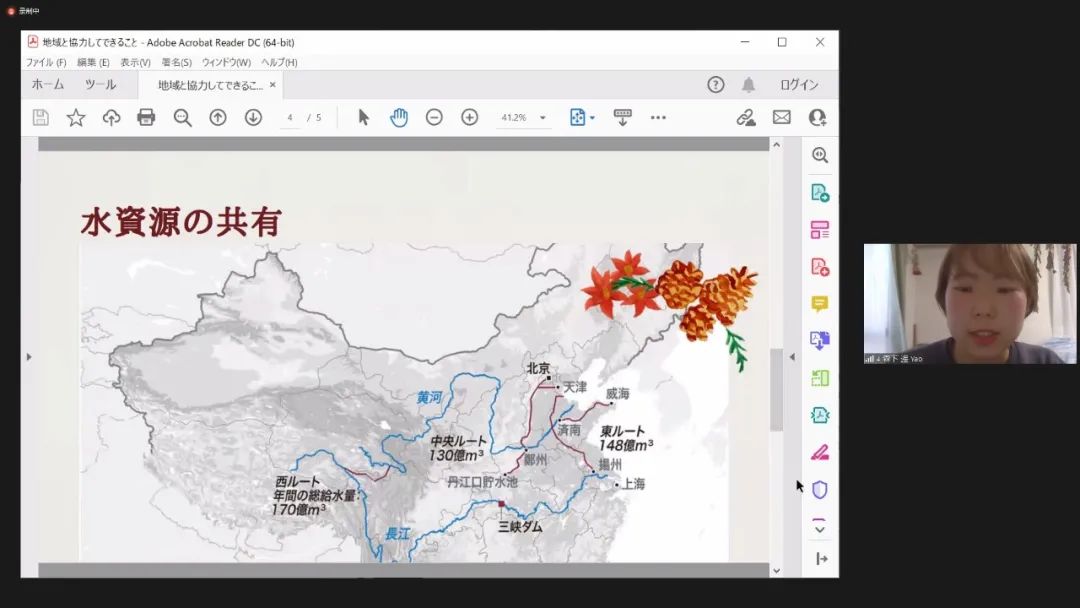
Task: Open the ファイル(F) menu
Action: tap(46, 62)
